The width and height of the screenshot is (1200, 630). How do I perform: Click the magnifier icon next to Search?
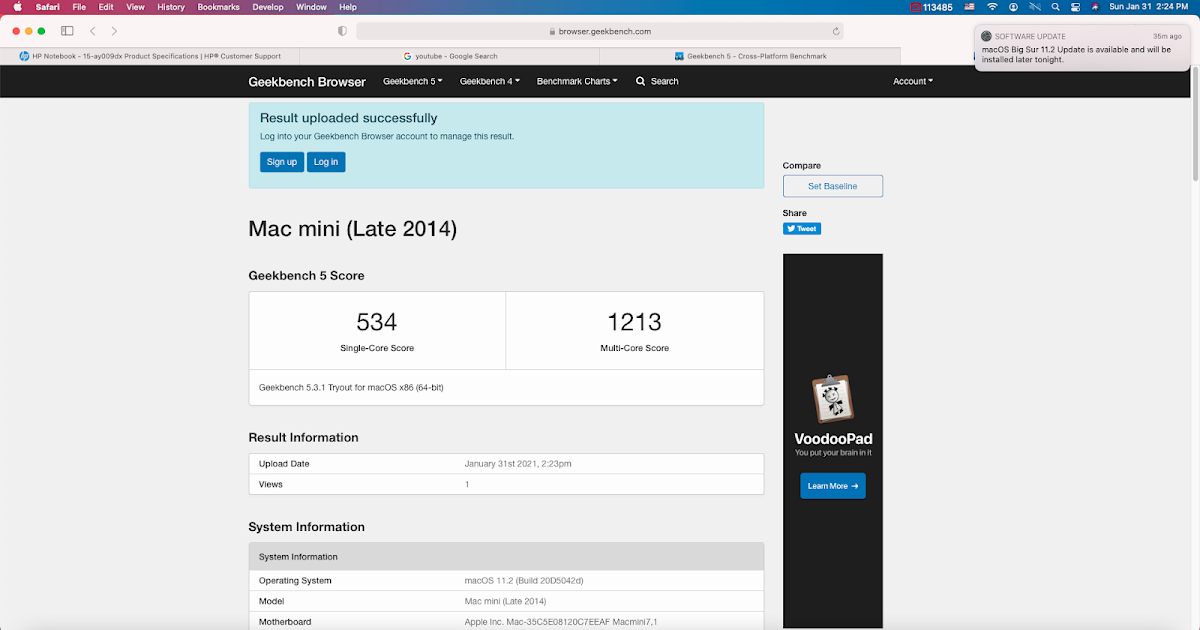click(640, 81)
